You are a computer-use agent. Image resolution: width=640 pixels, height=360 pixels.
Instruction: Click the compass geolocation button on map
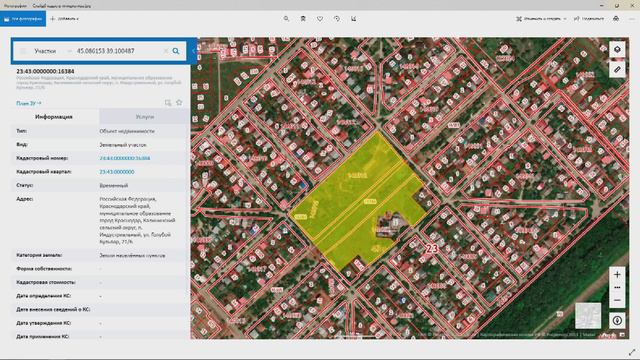pyautogui.click(x=617, y=320)
